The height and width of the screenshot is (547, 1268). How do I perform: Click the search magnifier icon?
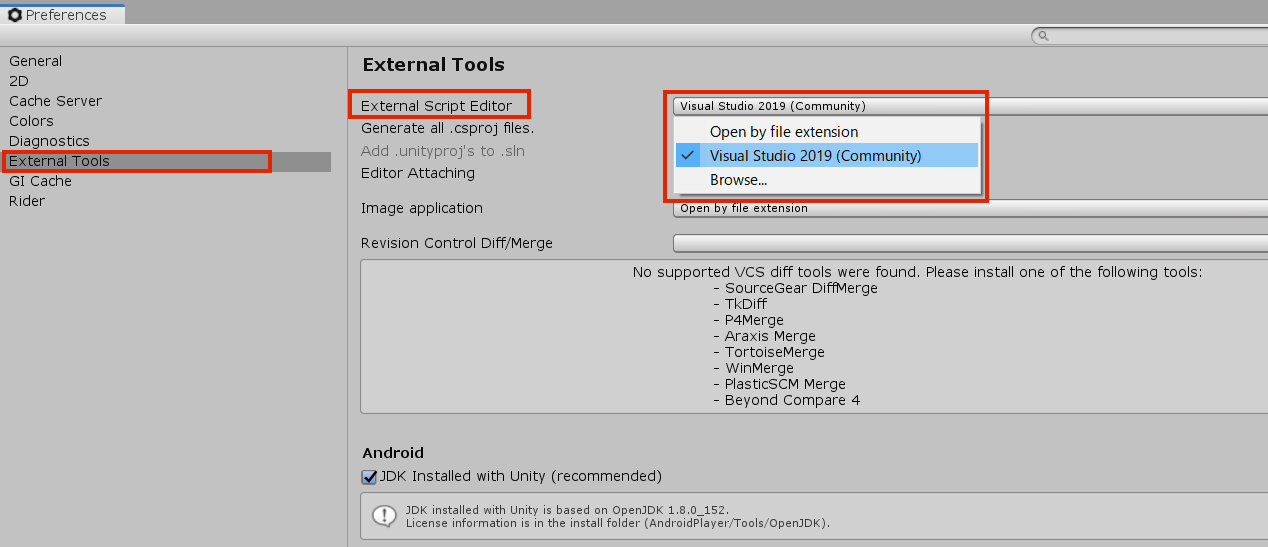click(1043, 36)
